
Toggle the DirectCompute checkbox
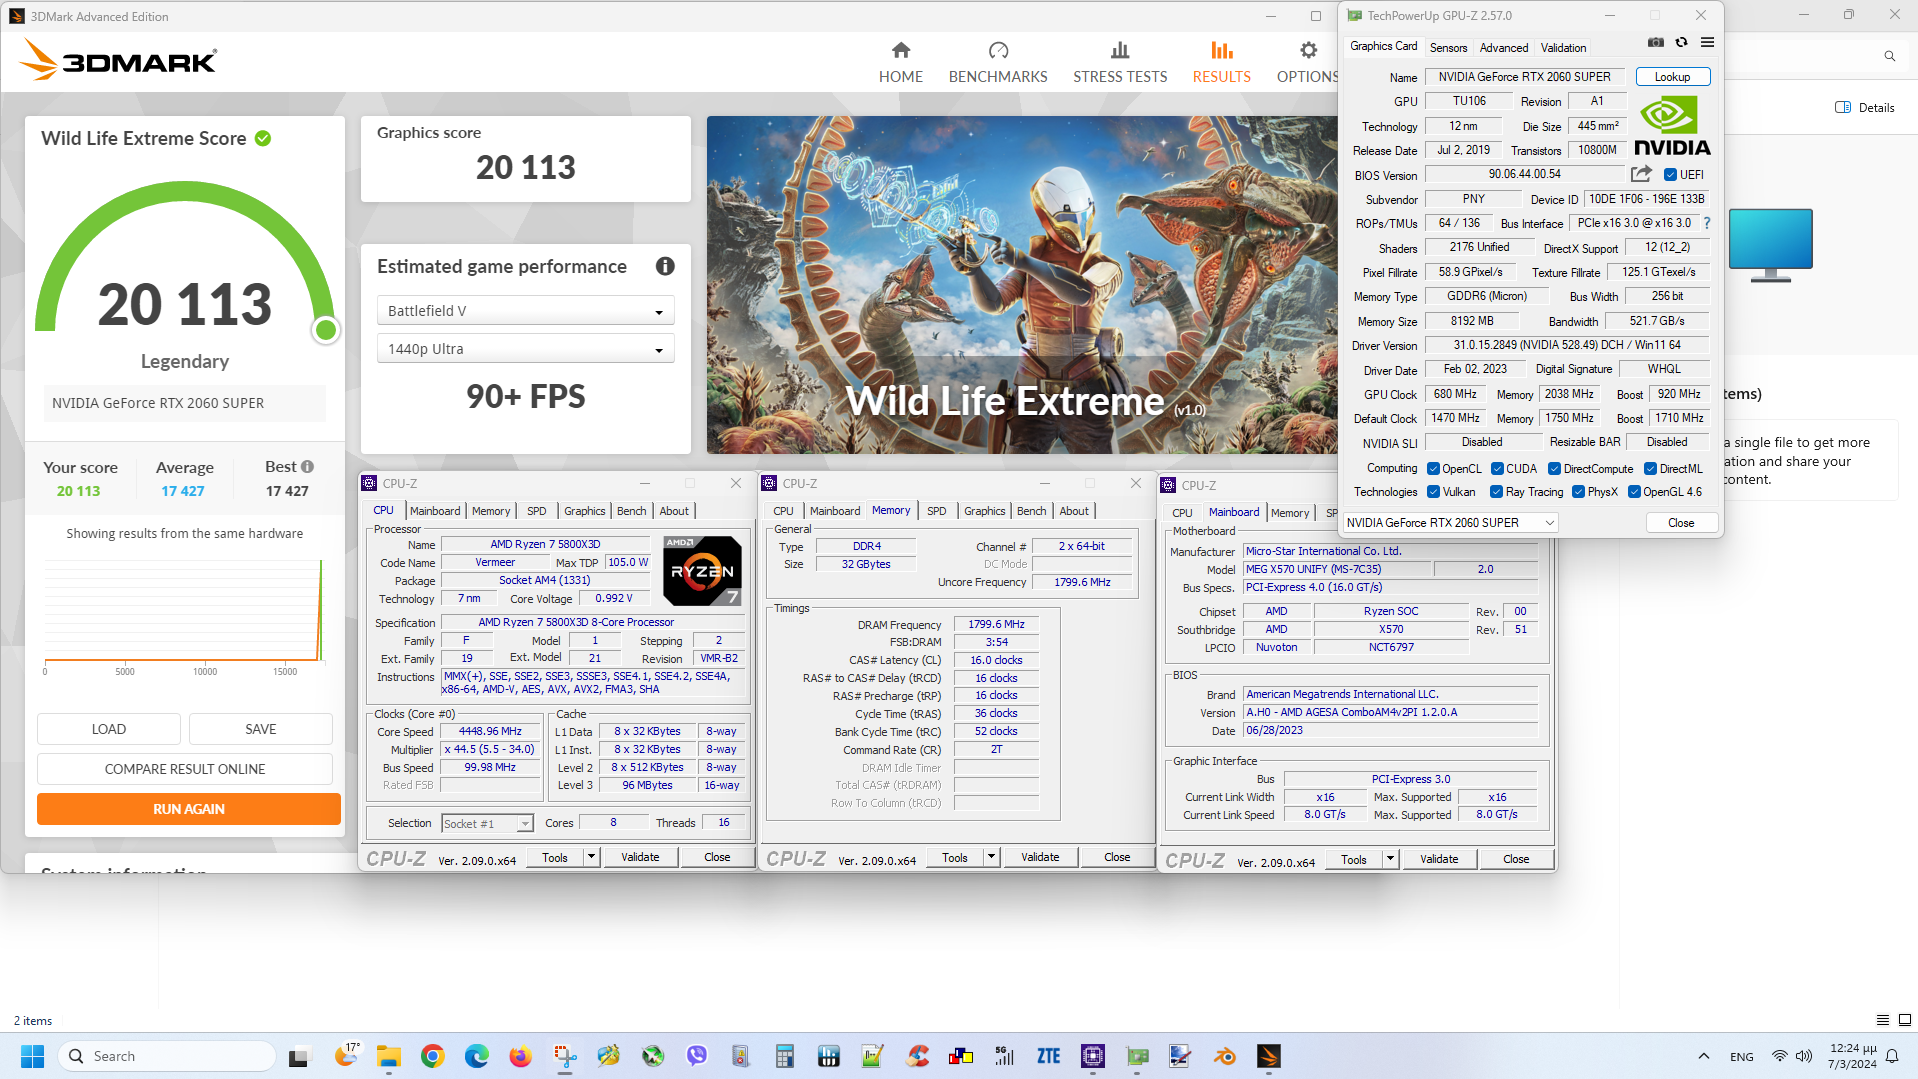[1554, 468]
